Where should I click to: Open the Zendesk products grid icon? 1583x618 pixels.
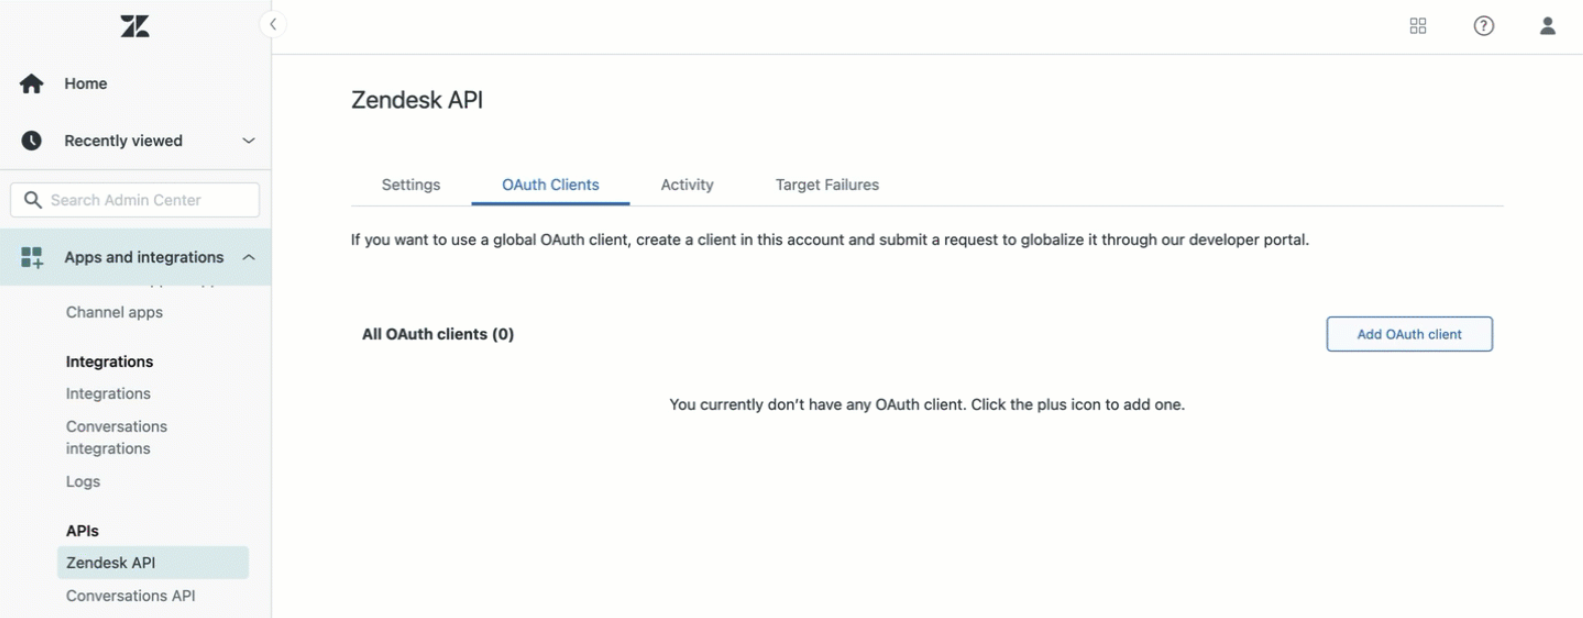point(1418,25)
